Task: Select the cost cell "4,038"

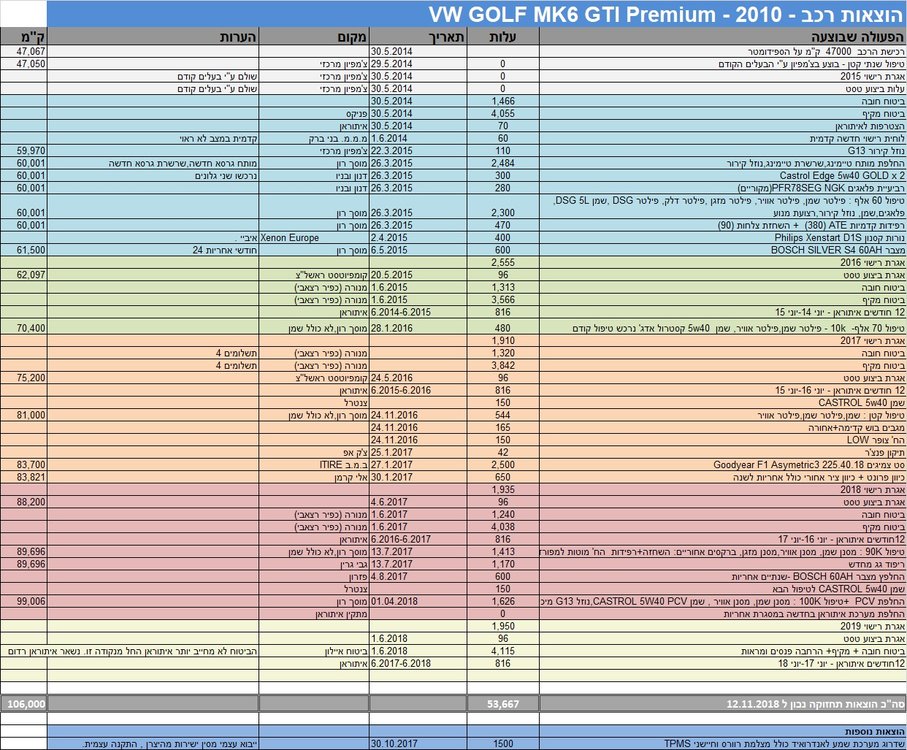Action: [503, 527]
